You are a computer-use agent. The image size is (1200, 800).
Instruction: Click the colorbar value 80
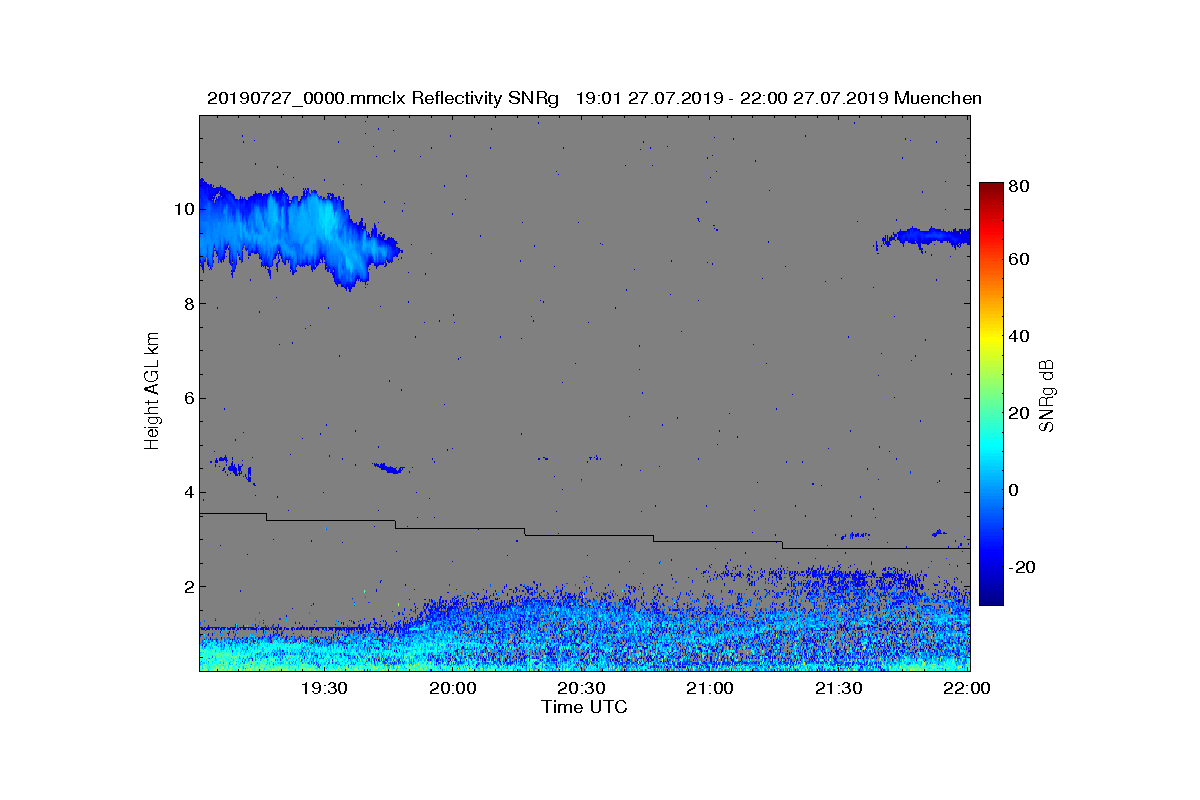1020,185
